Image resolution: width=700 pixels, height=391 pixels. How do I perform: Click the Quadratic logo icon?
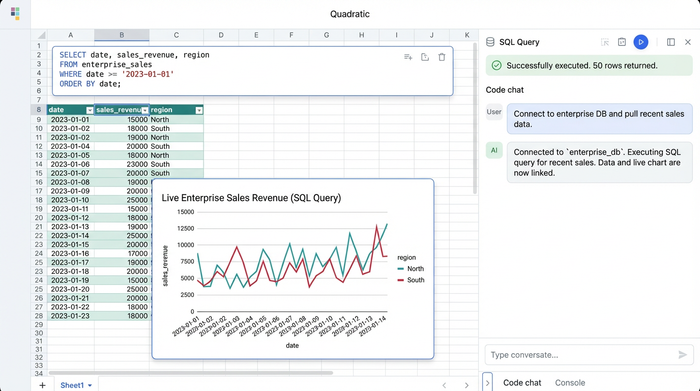pos(15,13)
